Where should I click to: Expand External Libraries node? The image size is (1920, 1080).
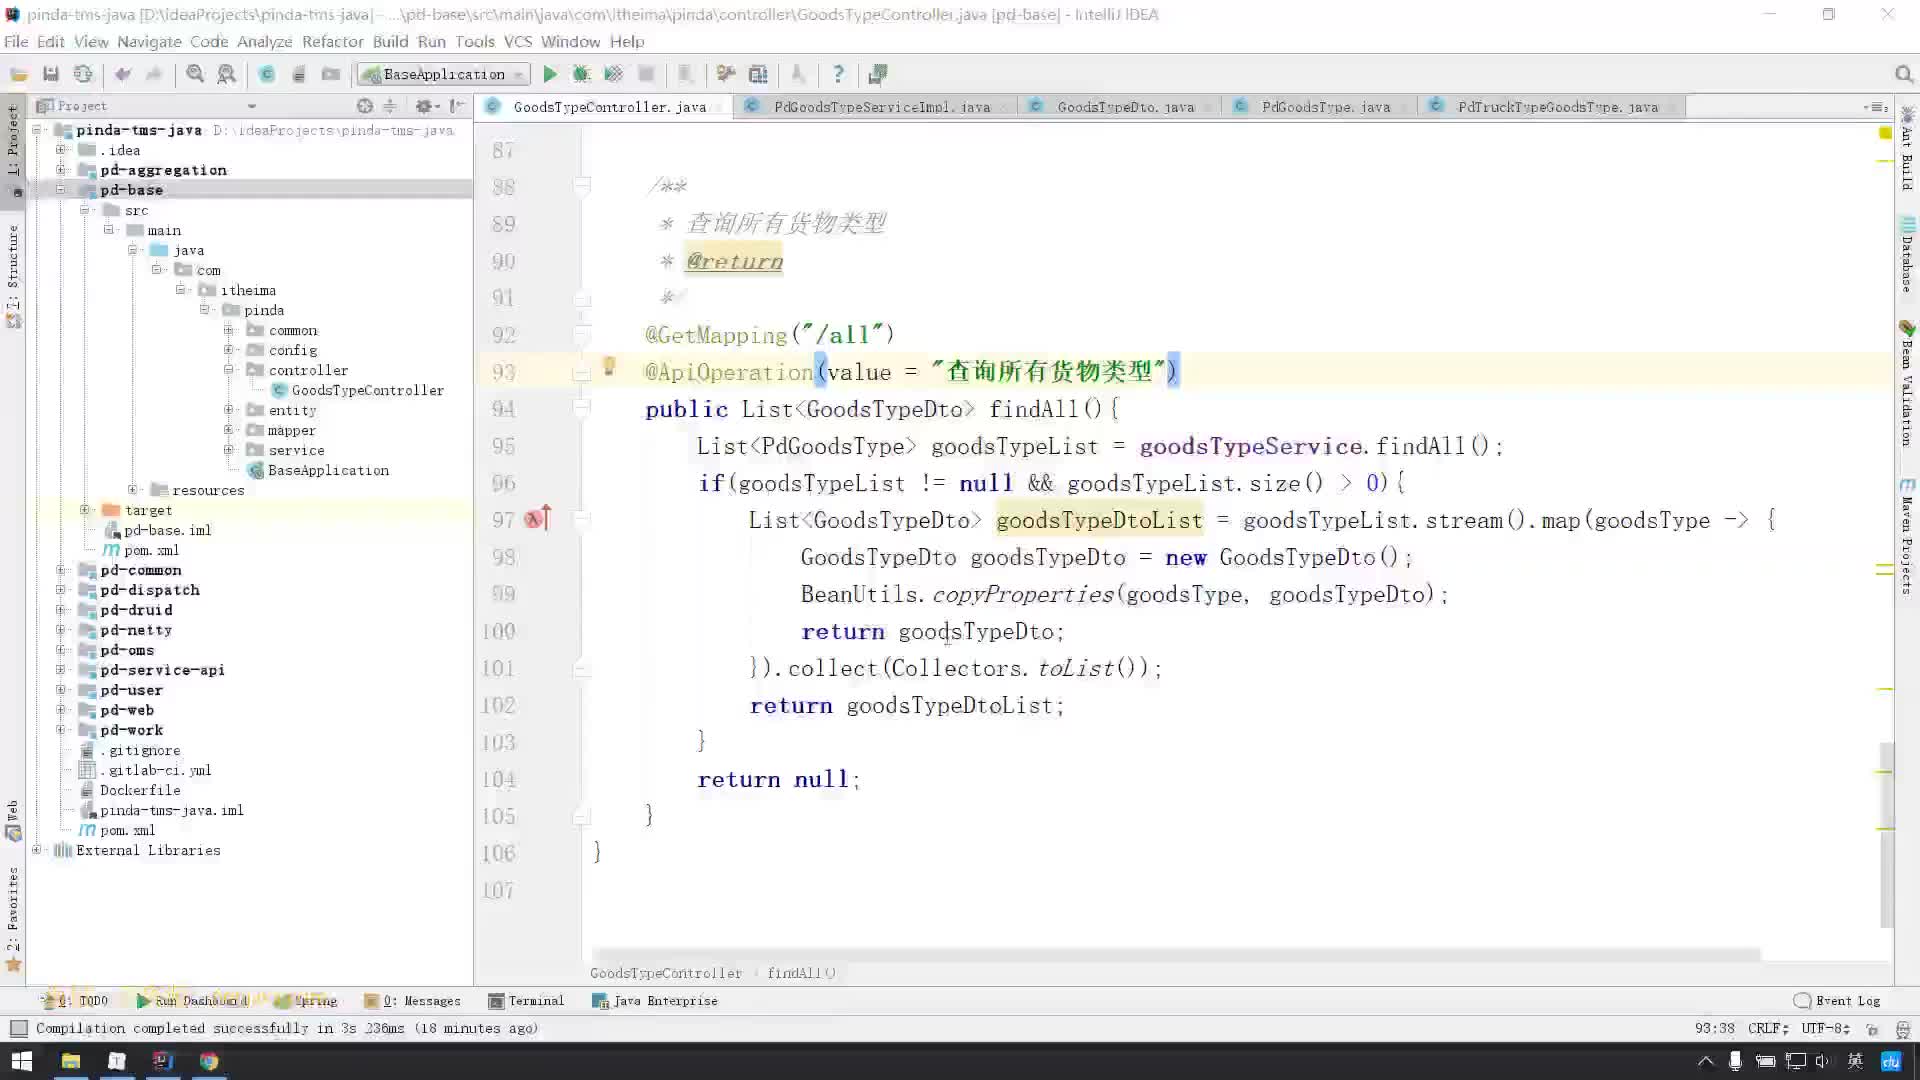point(37,850)
